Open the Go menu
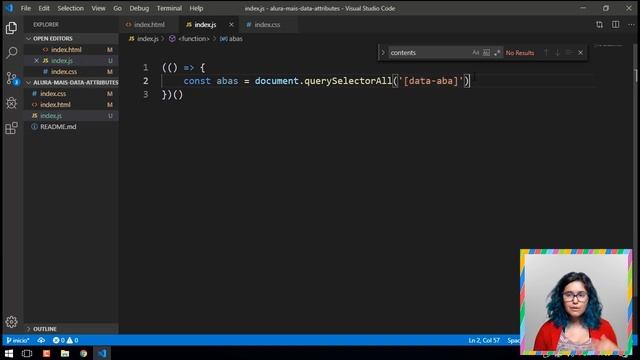640x360 pixels. point(118,8)
